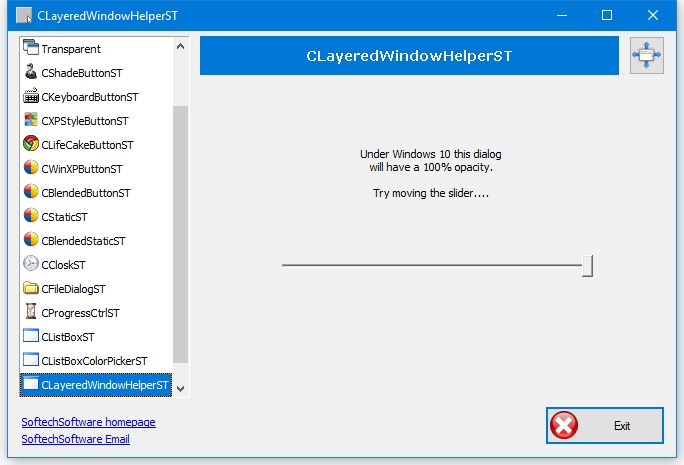Screen dimensions: 684x465
Task: Click the list scroll down arrow
Action: click(181, 389)
